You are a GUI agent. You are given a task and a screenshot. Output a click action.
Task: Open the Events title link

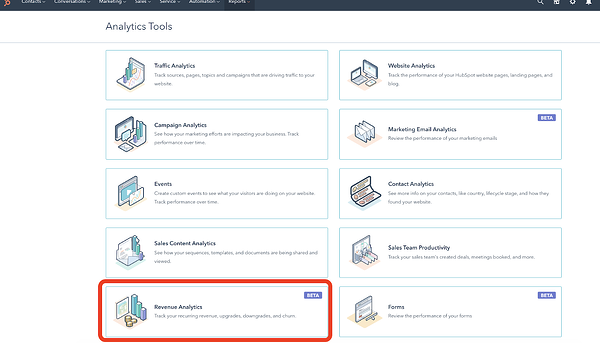pos(163,184)
